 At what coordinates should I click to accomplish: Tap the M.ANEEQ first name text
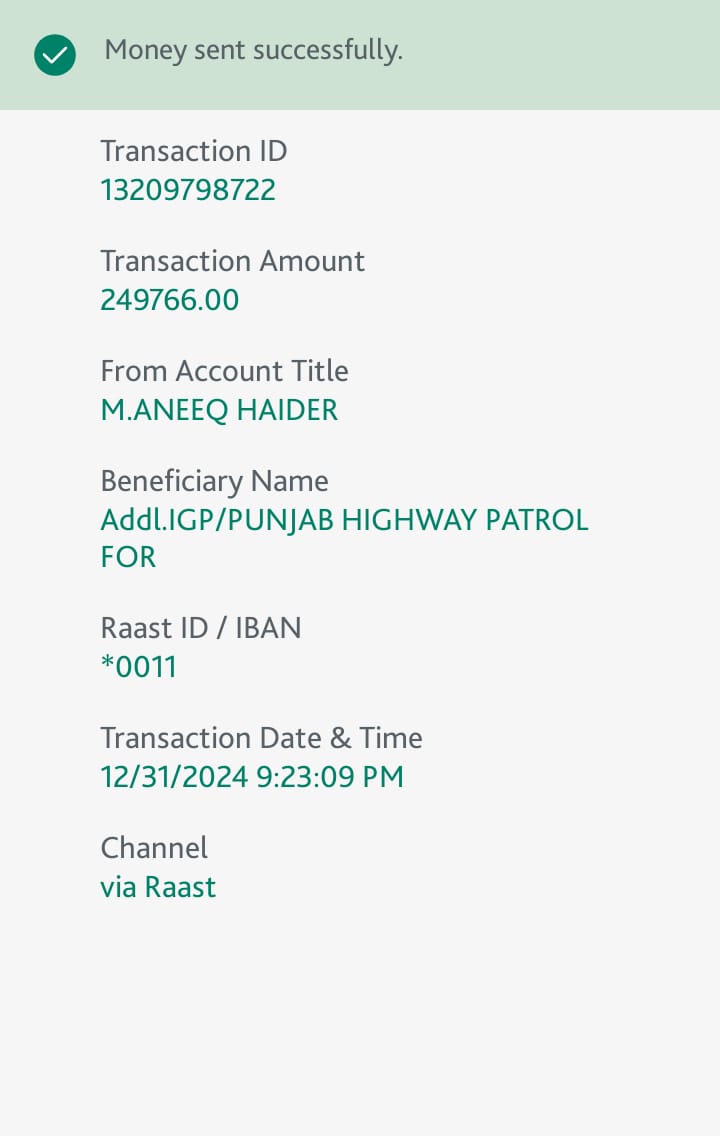[164, 410]
